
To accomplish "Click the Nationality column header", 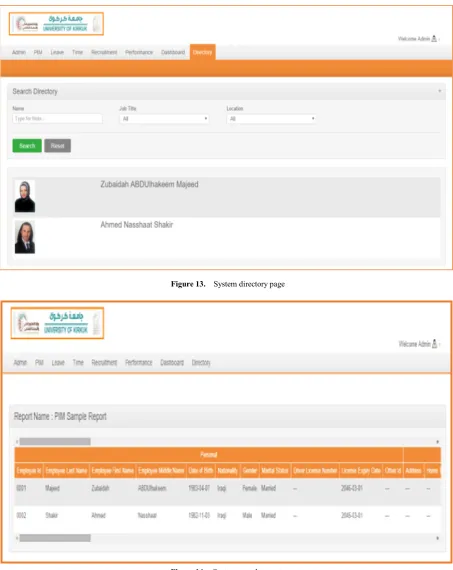I will pos(228,470).
